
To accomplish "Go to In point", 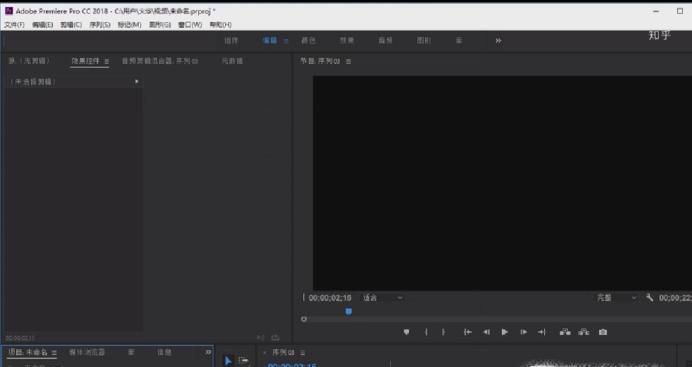I will pyautogui.click(x=468, y=332).
